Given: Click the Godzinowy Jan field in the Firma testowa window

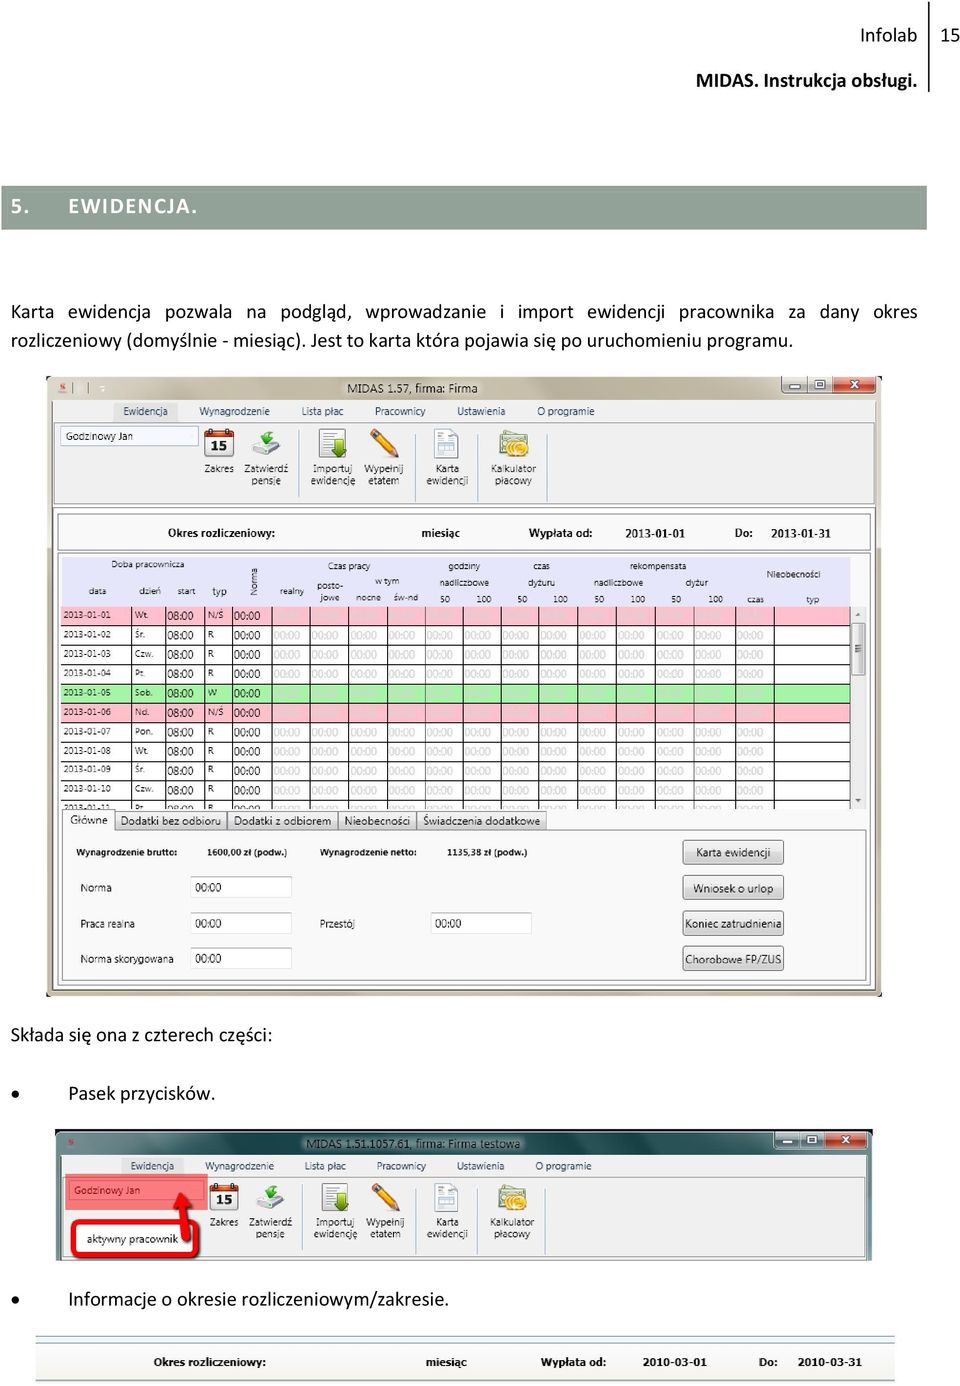Looking at the screenshot, I should coord(135,1191).
